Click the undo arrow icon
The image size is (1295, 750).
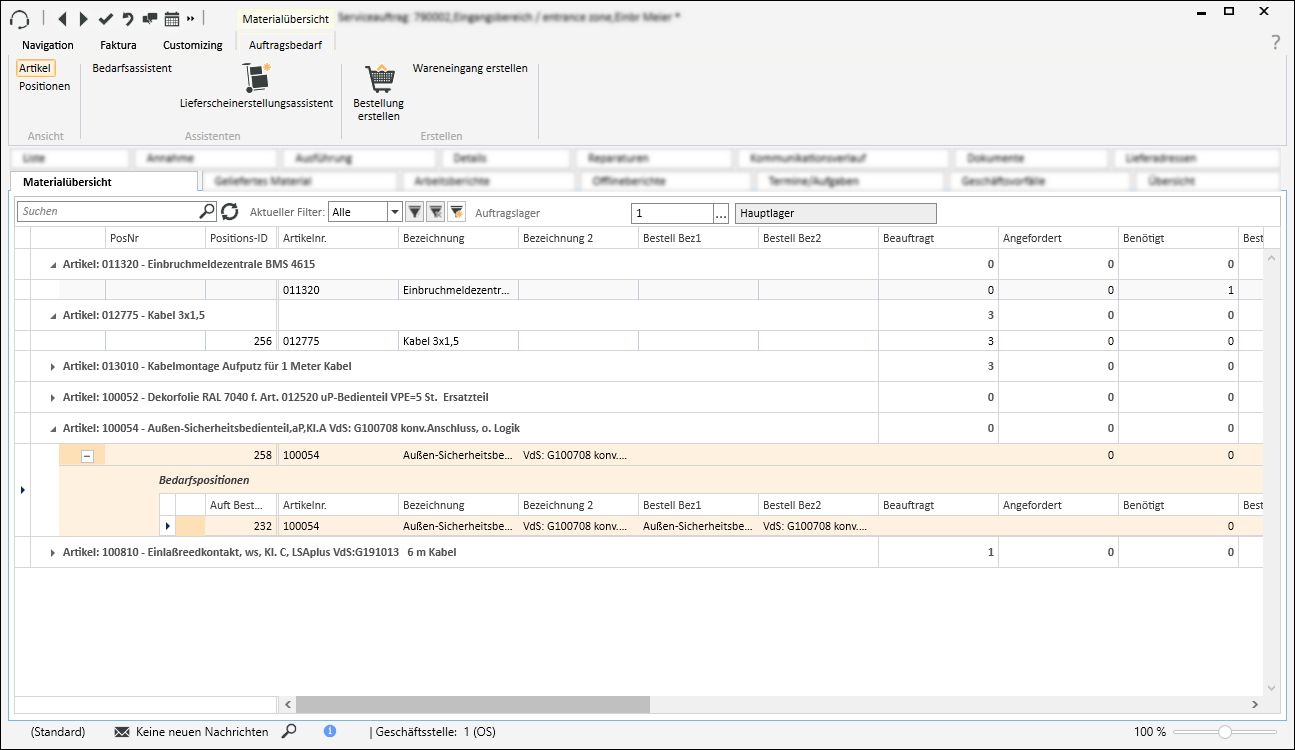pos(127,18)
